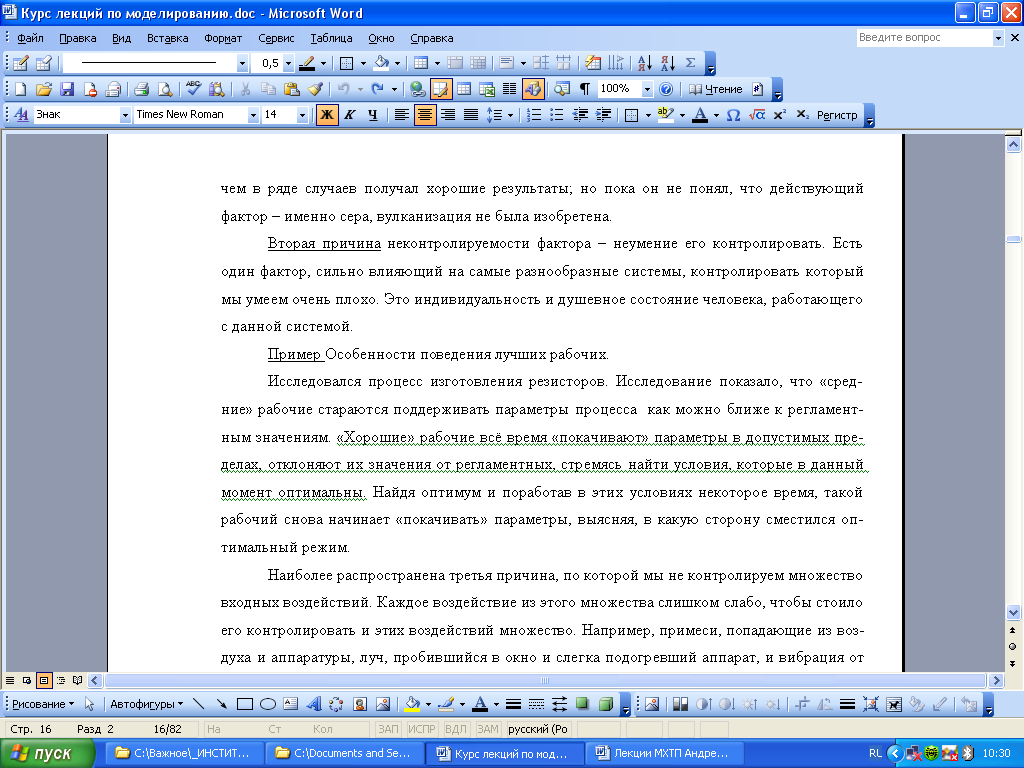Toggle Underline formatting (Ч)
The height and width of the screenshot is (768, 1024).
tap(373, 115)
